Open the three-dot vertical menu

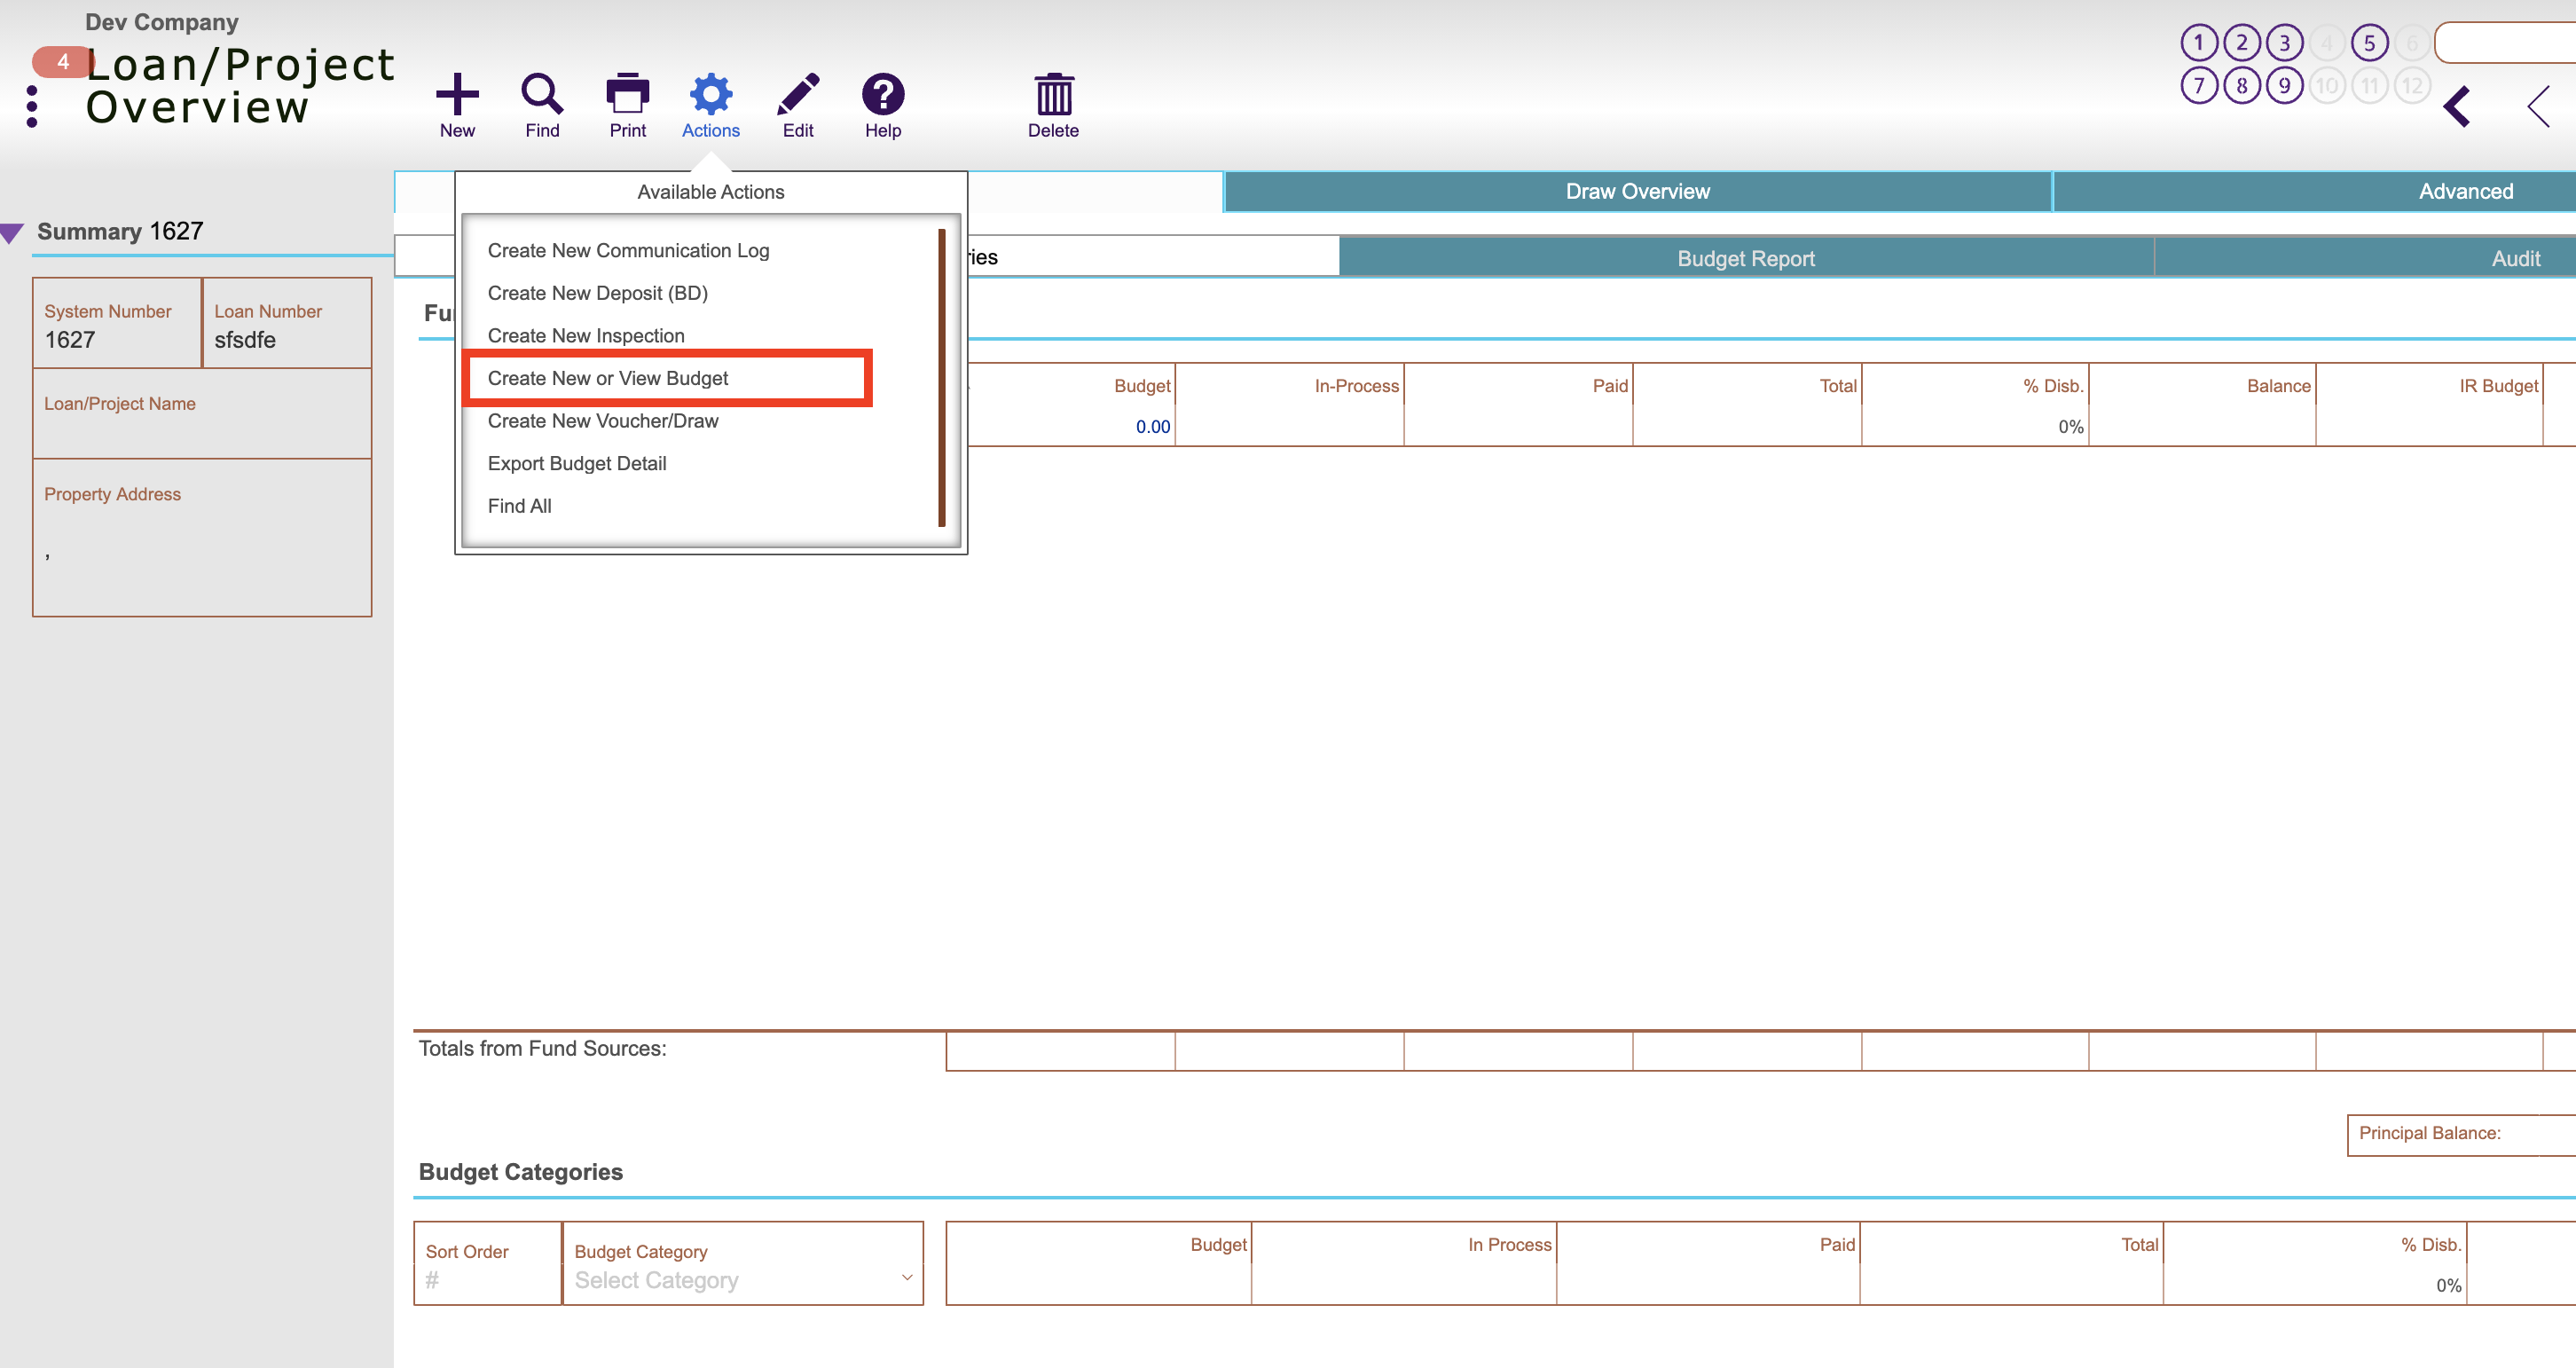click(x=32, y=106)
